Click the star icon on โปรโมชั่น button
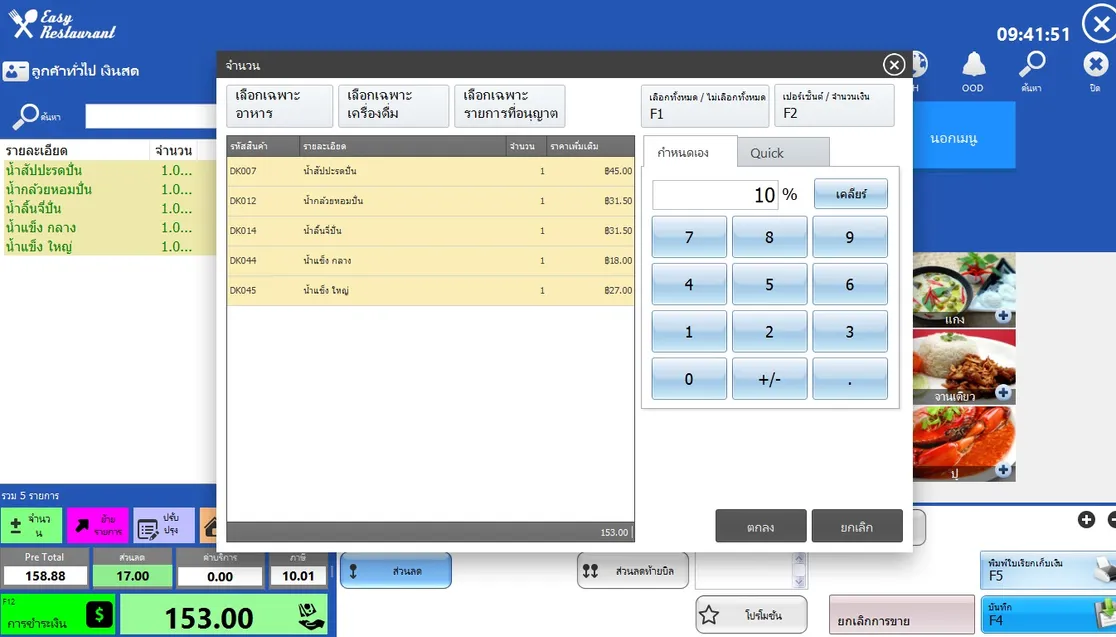The height and width of the screenshot is (637, 1116). [709, 616]
